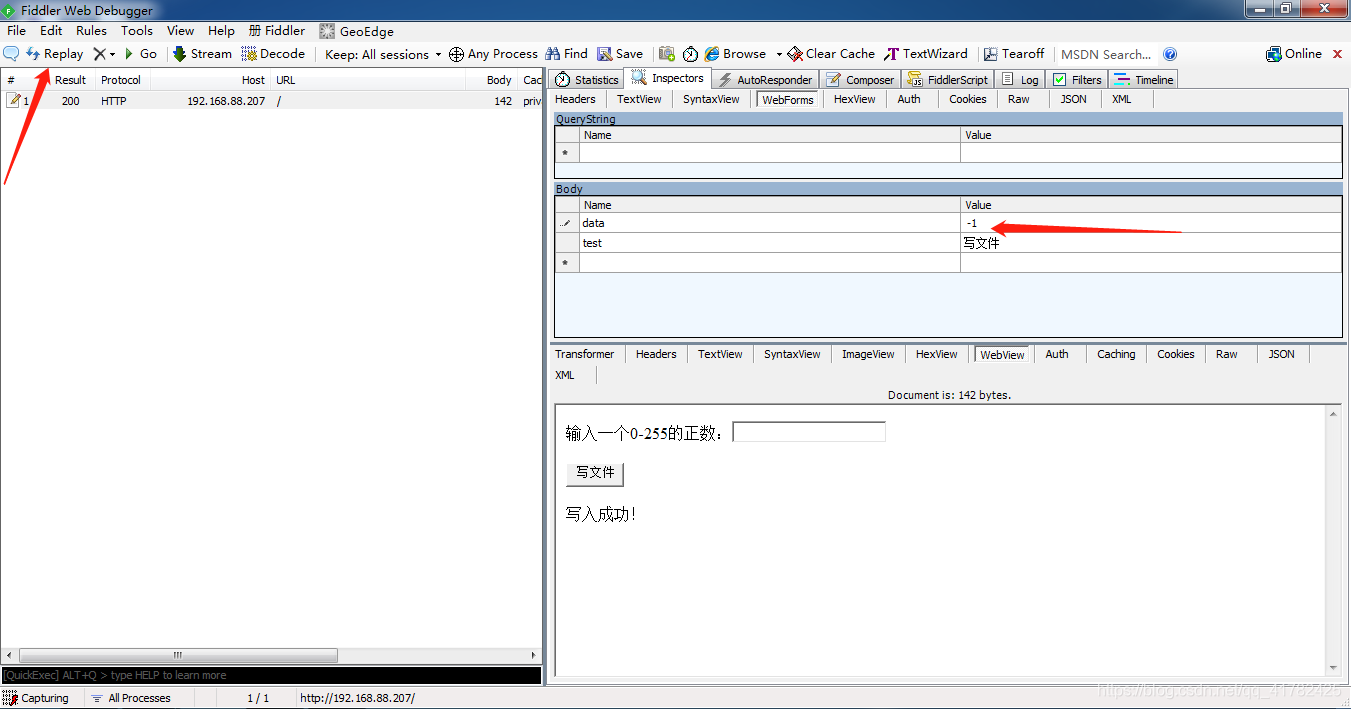
Task: Switch to the Timeline tab
Action: coord(1144,79)
